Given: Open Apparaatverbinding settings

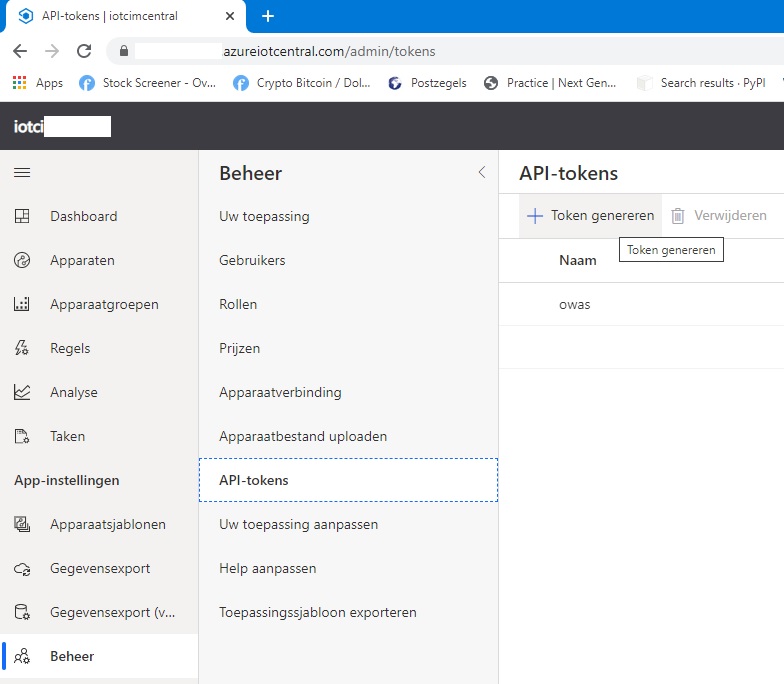Looking at the screenshot, I should tap(280, 392).
